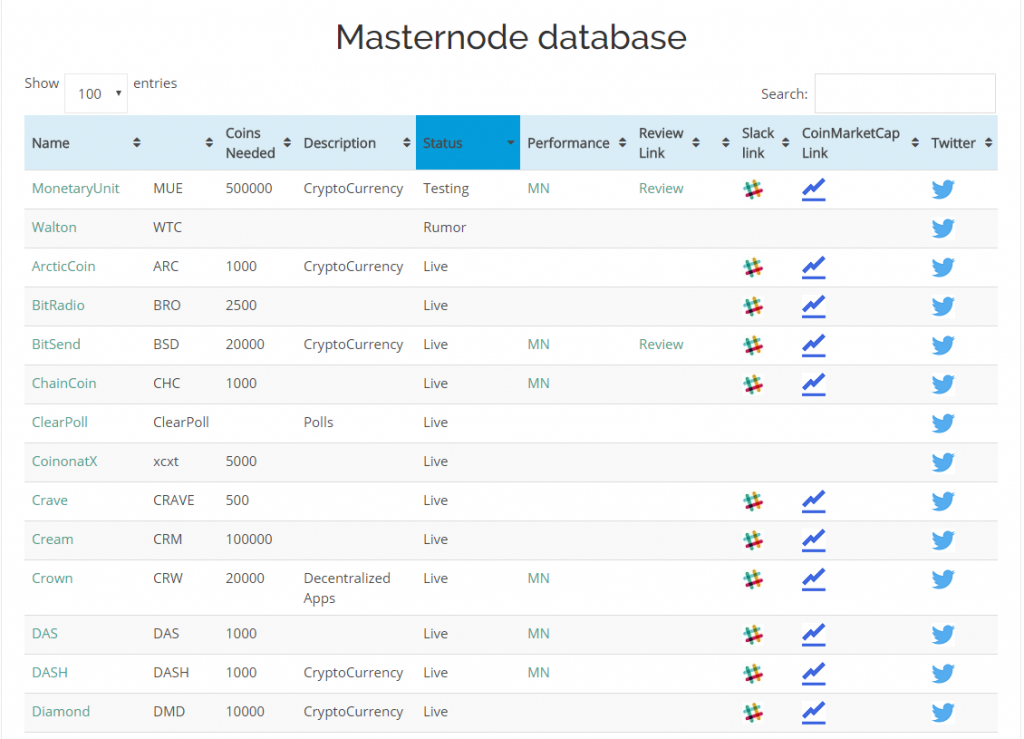The image size is (1024, 739).
Task: Open the Walton coin link
Action: (x=54, y=227)
